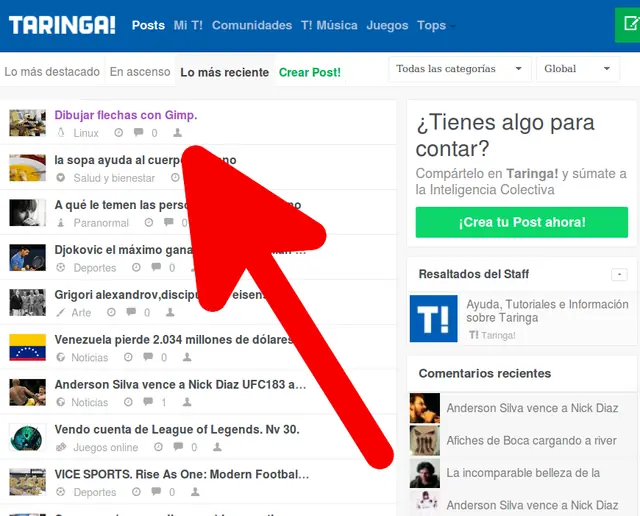Open the La incomparable belleza de la comment
The height and width of the screenshot is (516, 640).
click(523, 473)
